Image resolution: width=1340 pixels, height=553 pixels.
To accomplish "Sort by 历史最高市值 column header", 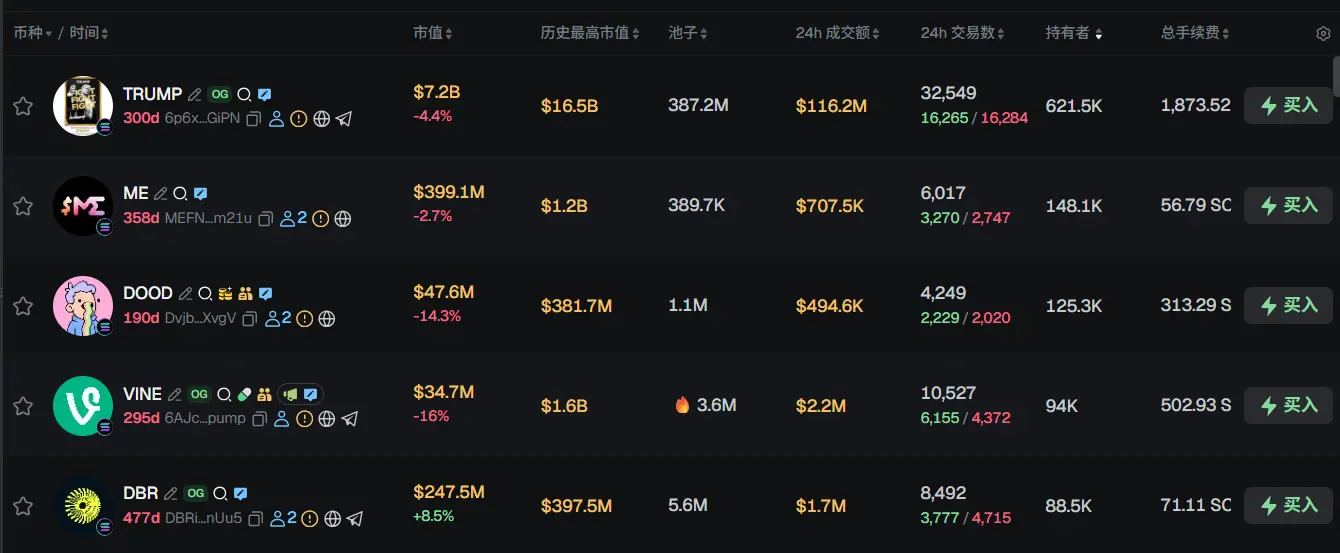I will pyautogui.click(x=590, y=33).
